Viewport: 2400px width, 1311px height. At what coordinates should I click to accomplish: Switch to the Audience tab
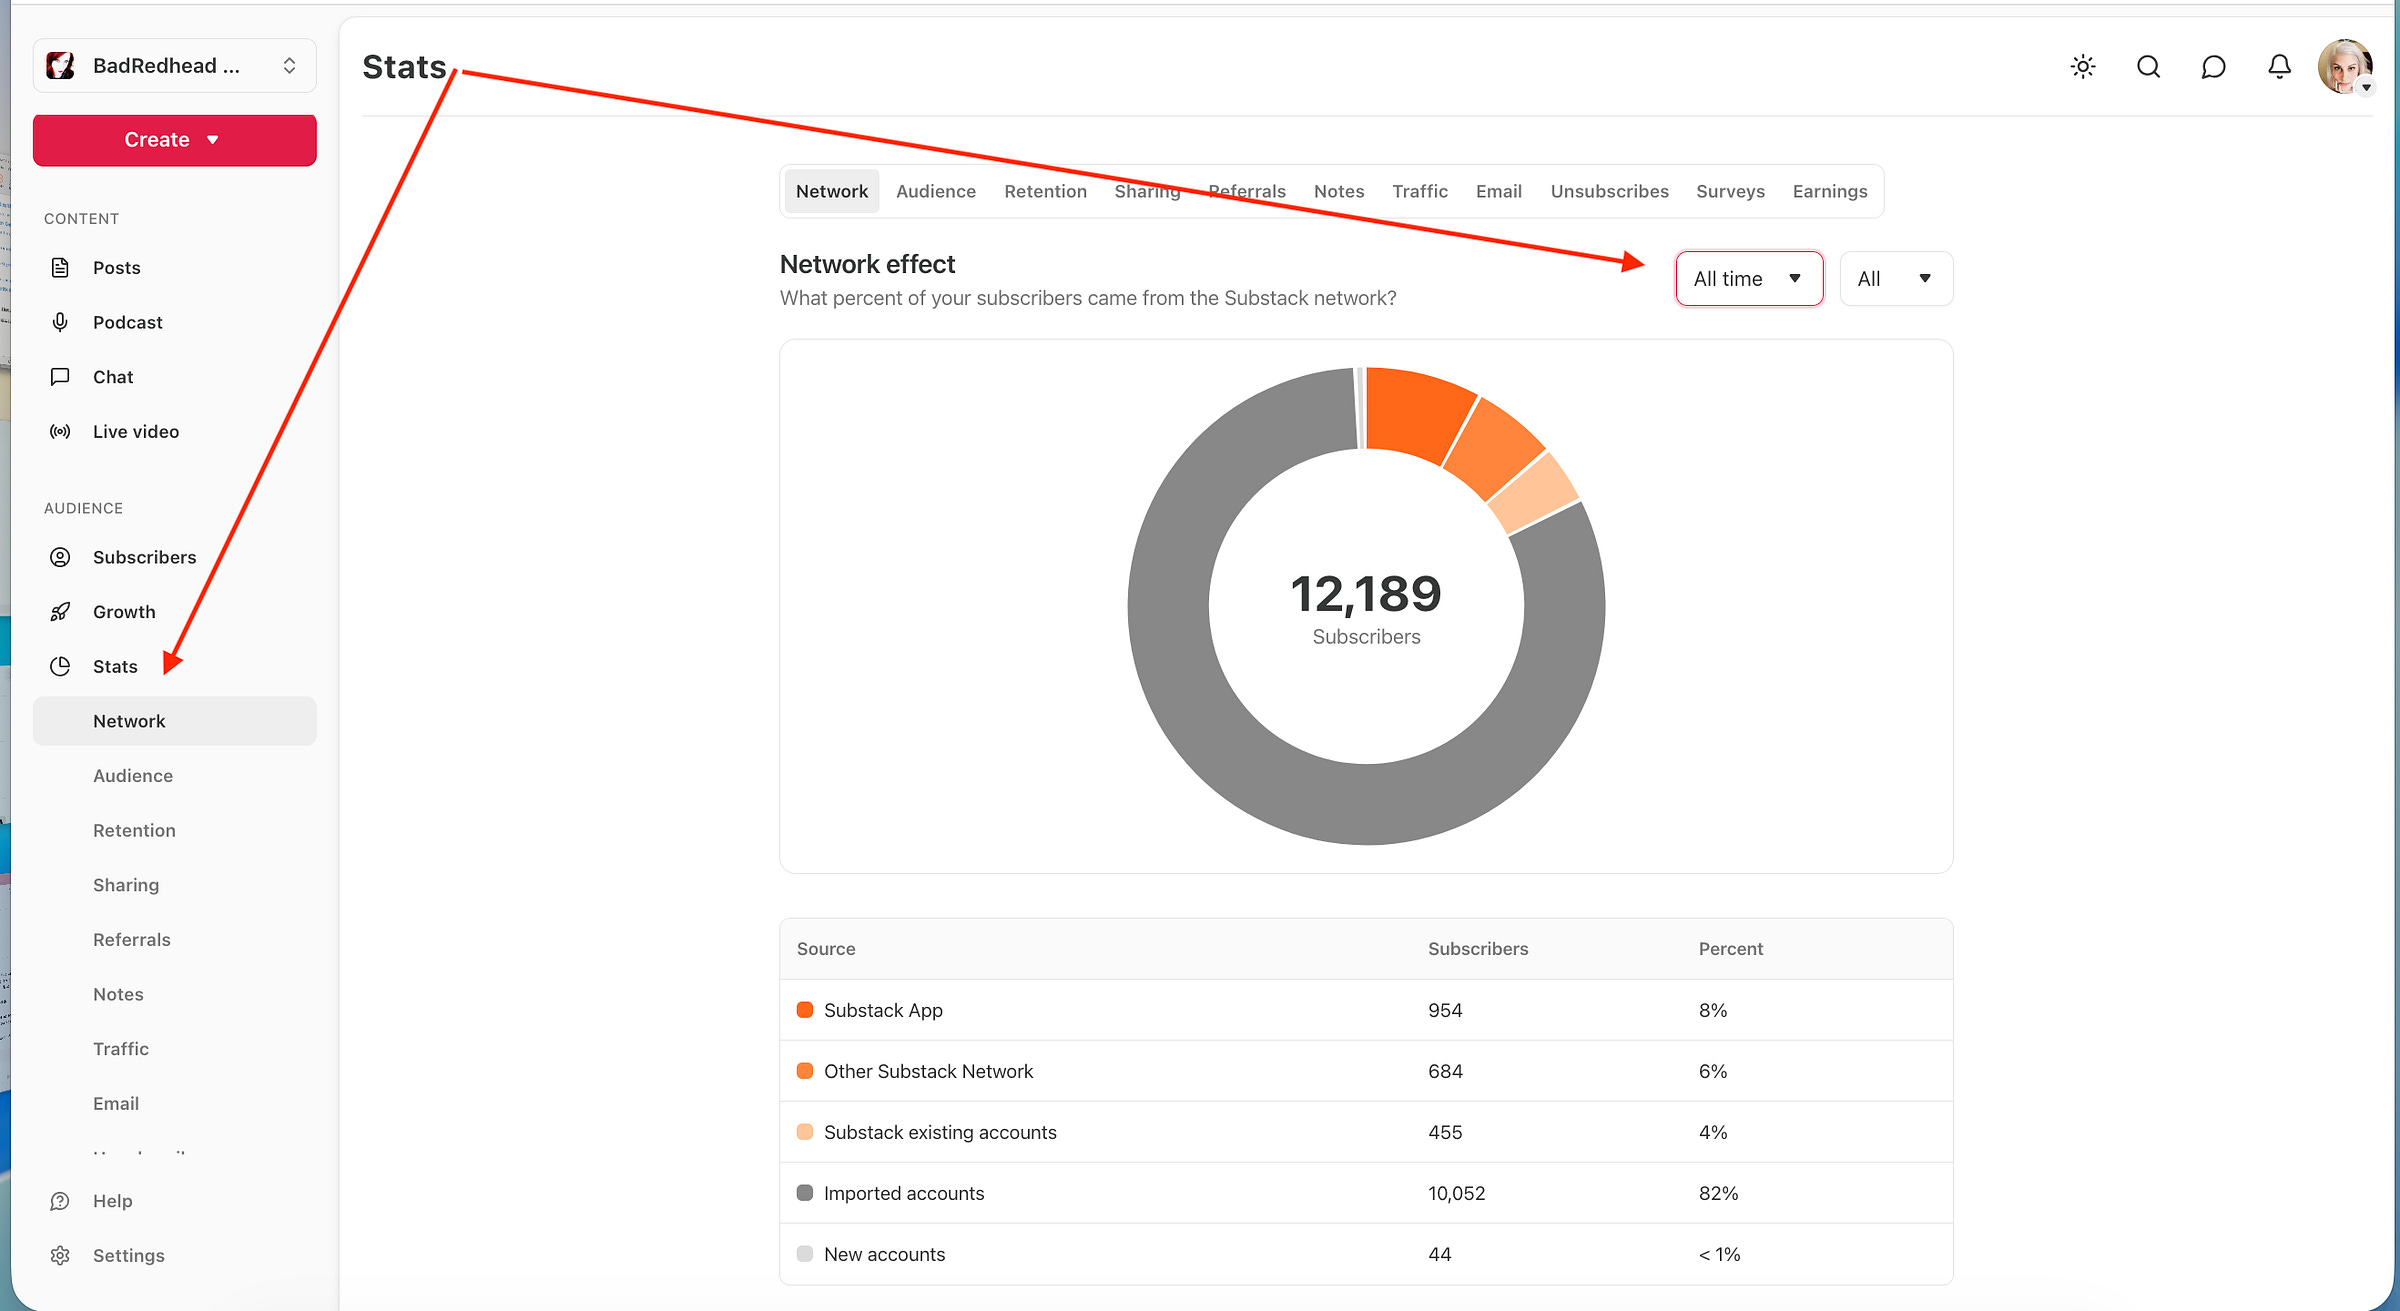[936, 191]
